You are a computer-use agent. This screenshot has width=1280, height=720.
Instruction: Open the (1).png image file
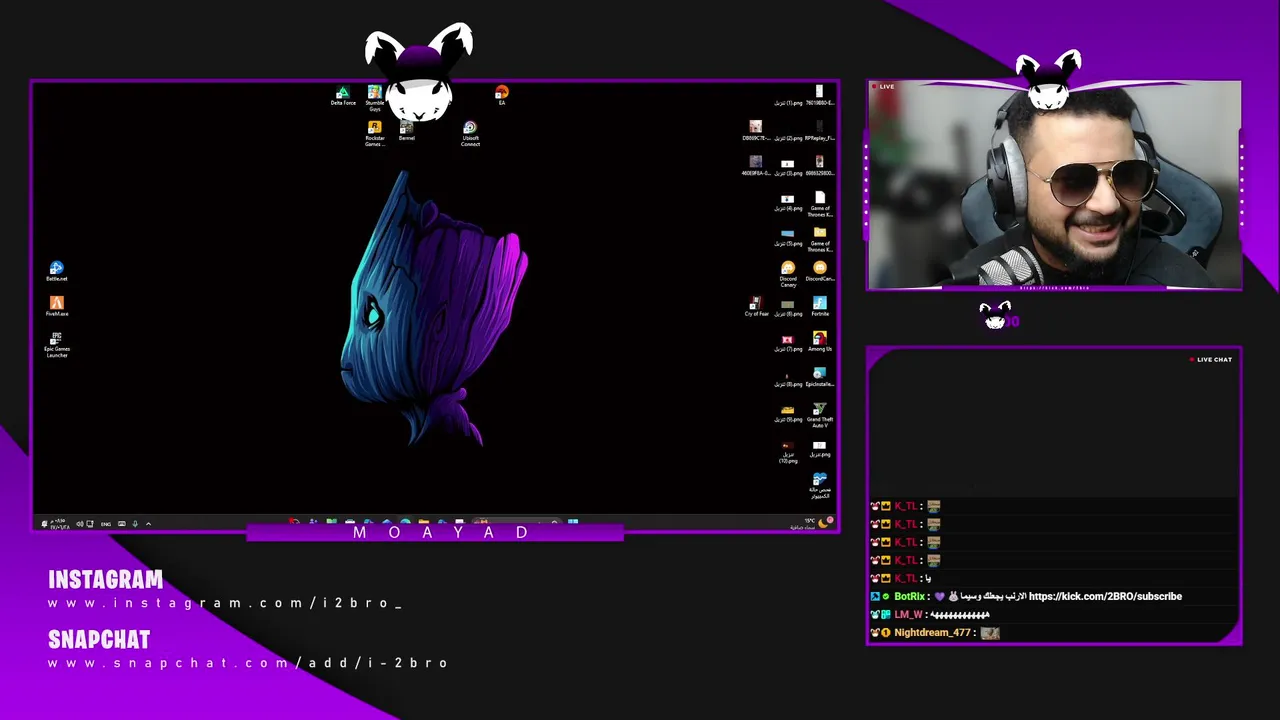(788, 102)
